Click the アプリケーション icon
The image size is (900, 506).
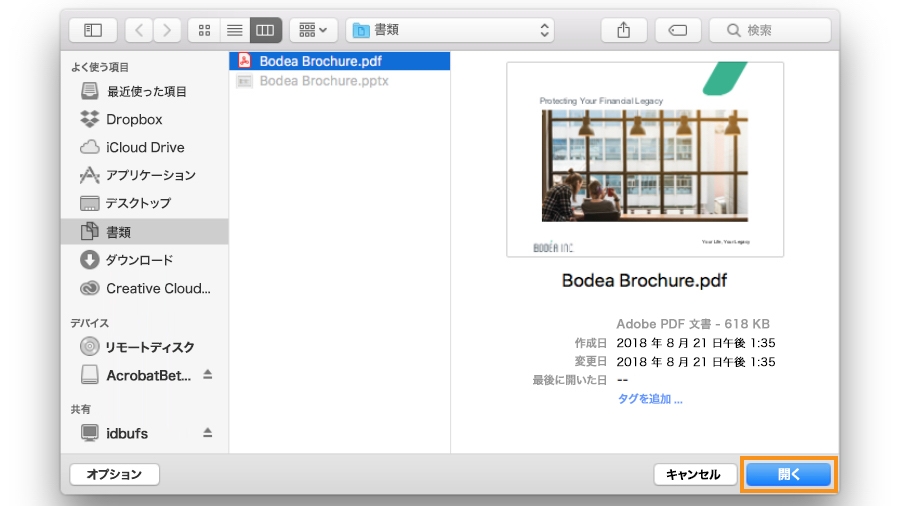(90, 175)
